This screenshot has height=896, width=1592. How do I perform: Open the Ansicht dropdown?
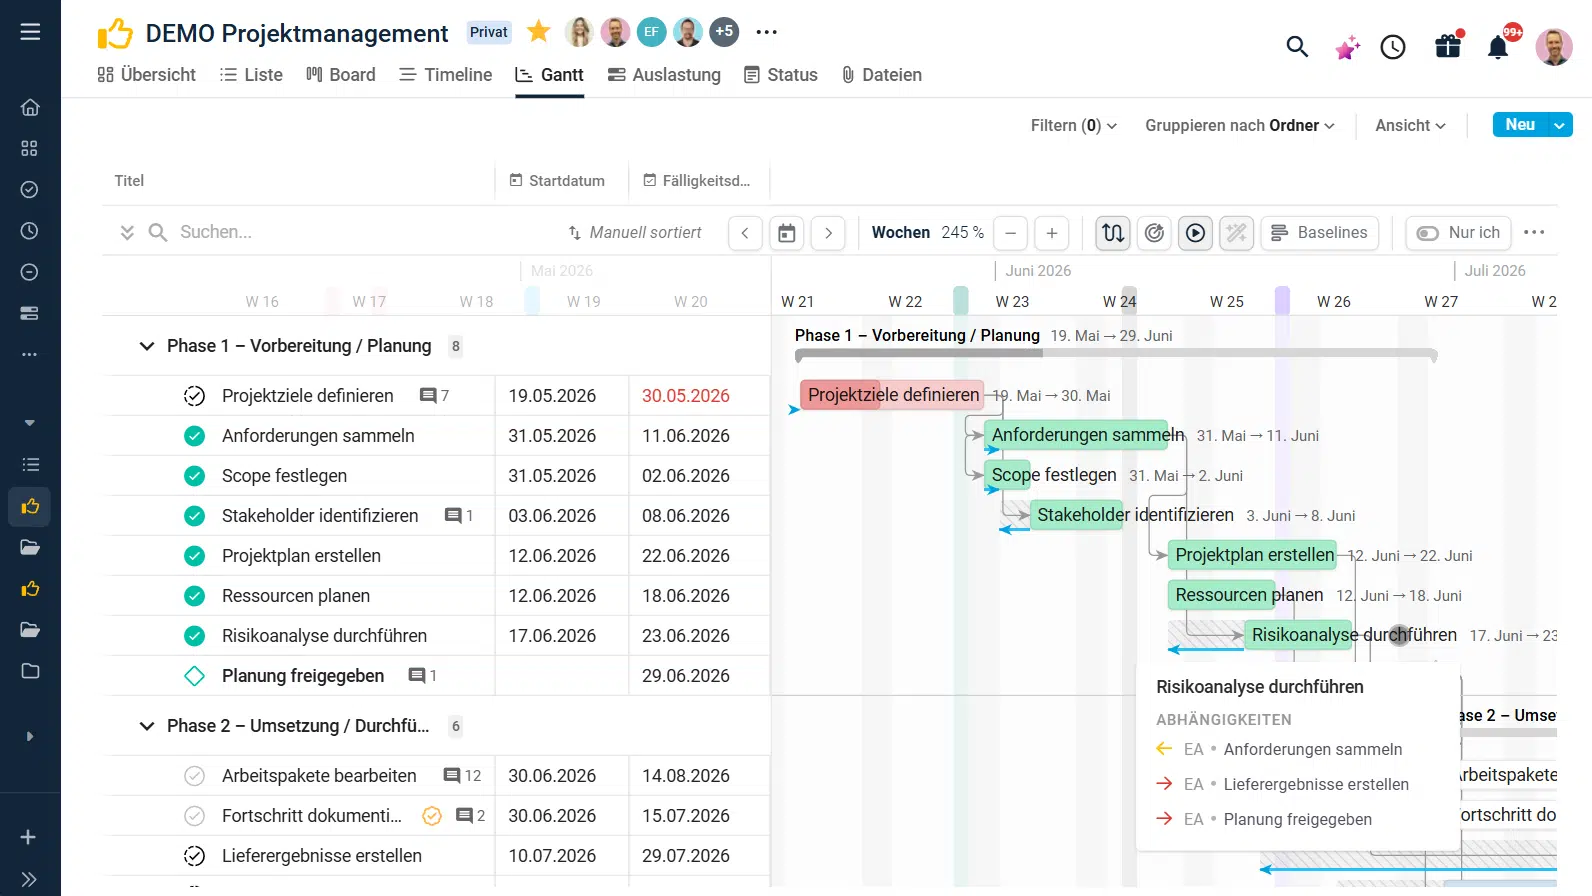pos(1410,125)
